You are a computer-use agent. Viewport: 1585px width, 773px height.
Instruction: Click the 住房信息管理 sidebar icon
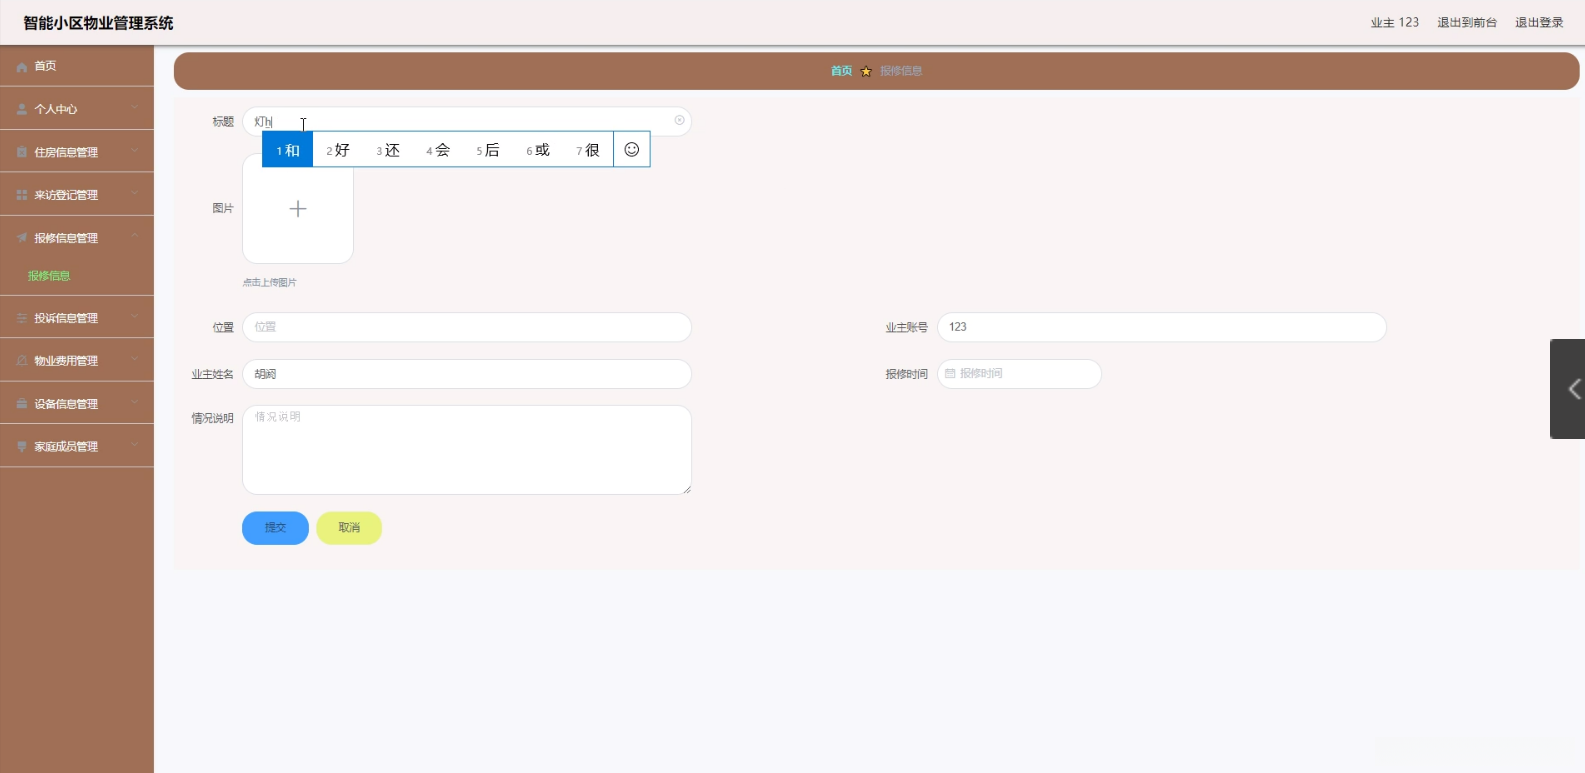coord(22,153)
